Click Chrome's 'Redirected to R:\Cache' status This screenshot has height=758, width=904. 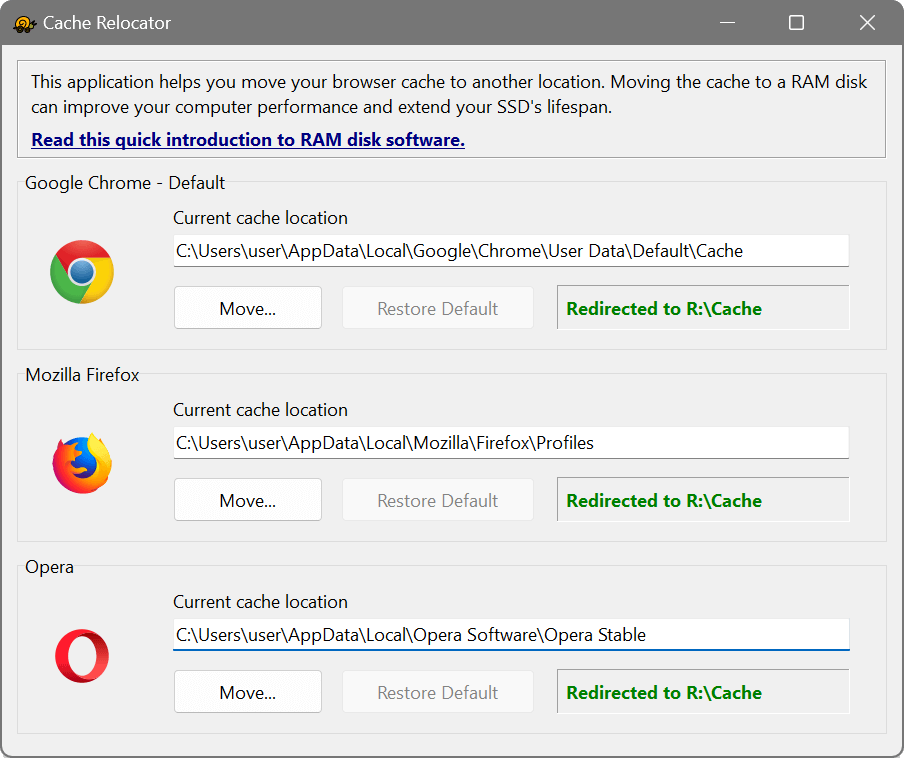pos(703,308)
